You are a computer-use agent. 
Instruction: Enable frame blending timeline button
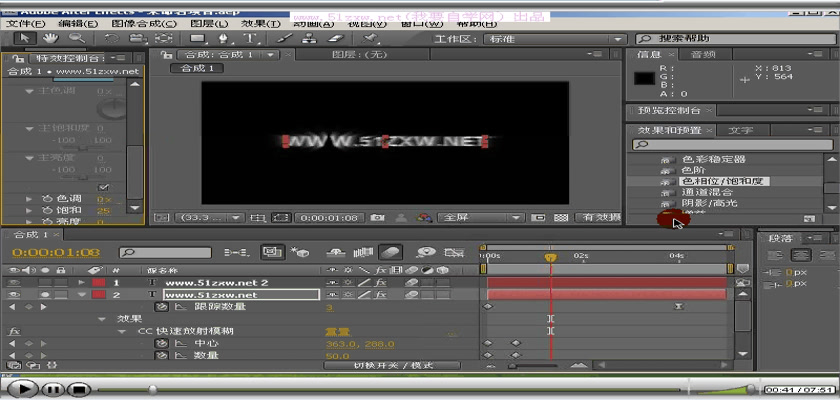pos(363,252)
